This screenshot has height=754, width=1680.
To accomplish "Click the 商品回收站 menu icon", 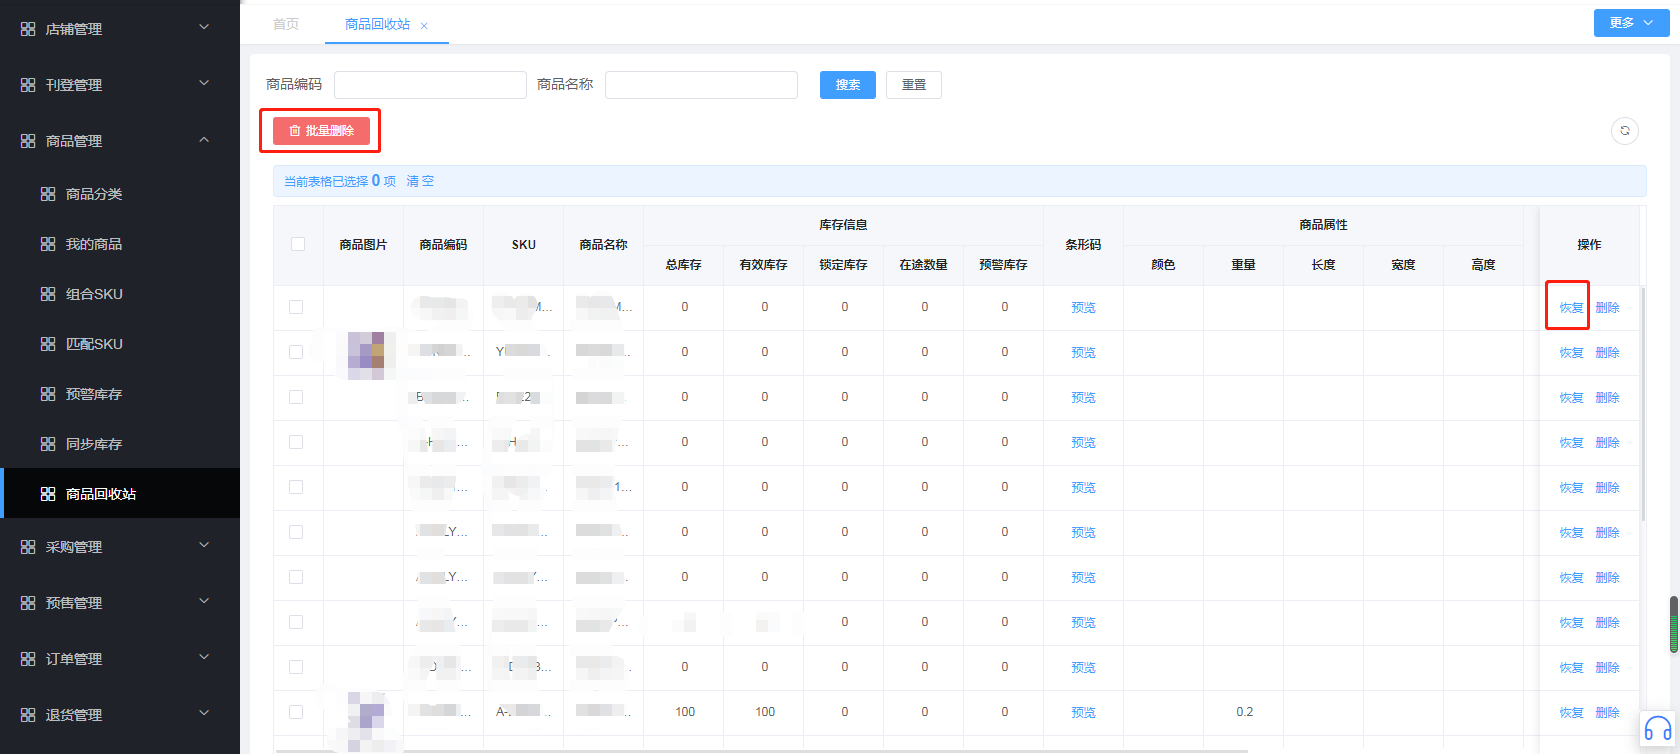I will tap(48, 494).
